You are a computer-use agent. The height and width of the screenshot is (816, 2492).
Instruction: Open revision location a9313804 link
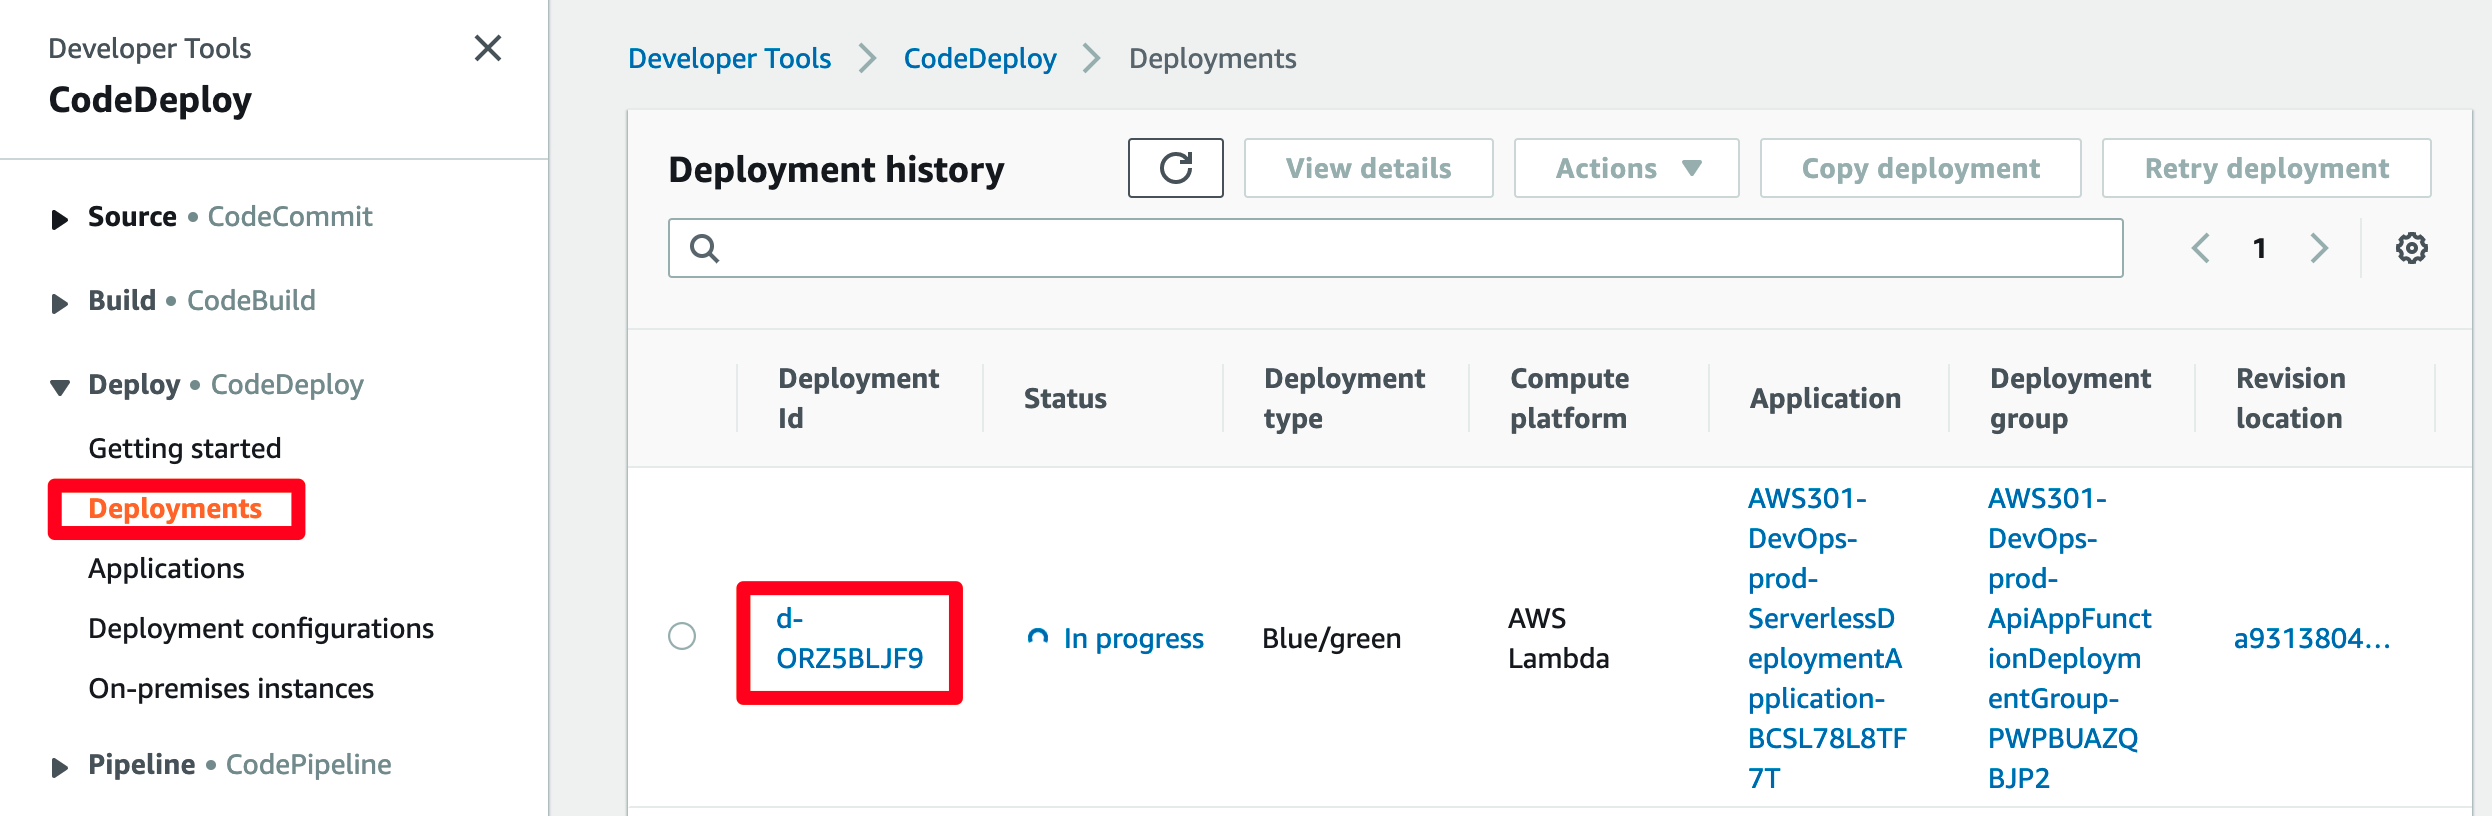tap(2312, 638)
